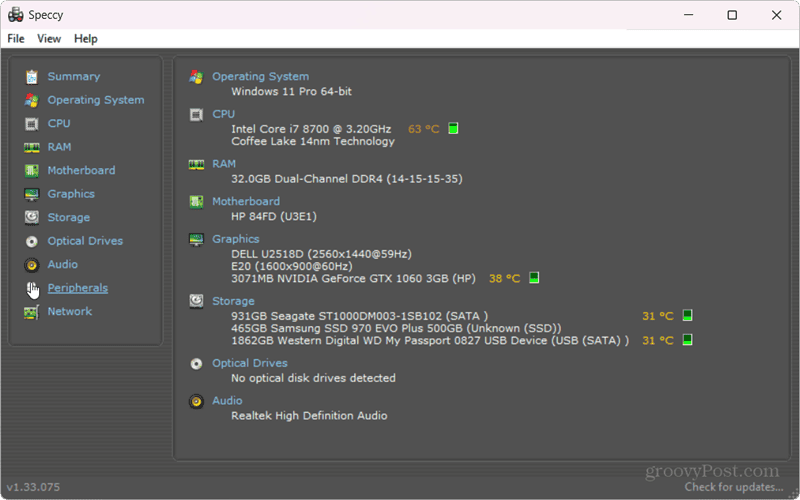The image size is (800, 500).
Task: Open Optical Drives section in sidebar
Action: coord(85,241)
